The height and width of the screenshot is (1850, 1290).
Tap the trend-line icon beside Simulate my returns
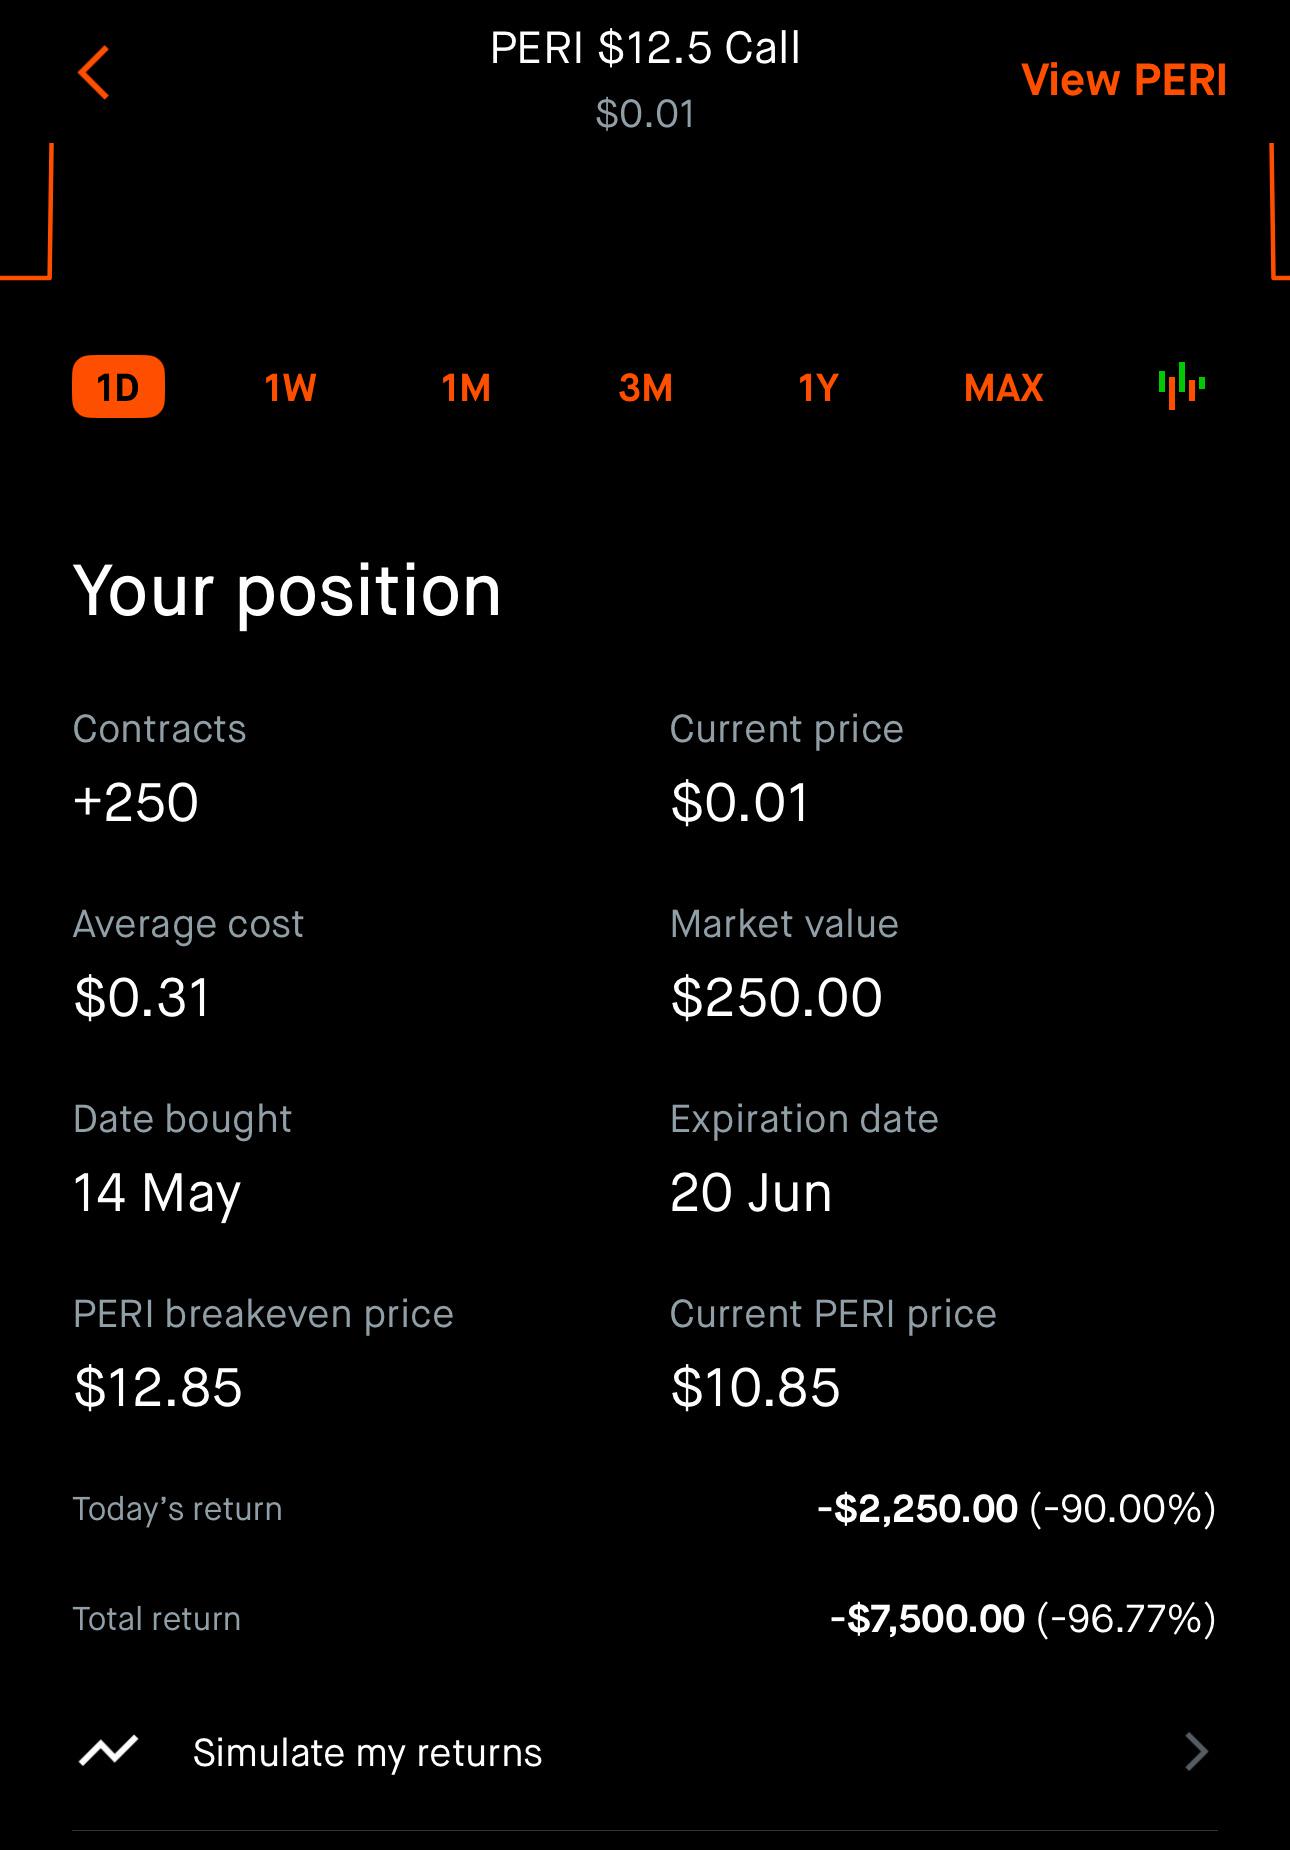point(108,1751)
